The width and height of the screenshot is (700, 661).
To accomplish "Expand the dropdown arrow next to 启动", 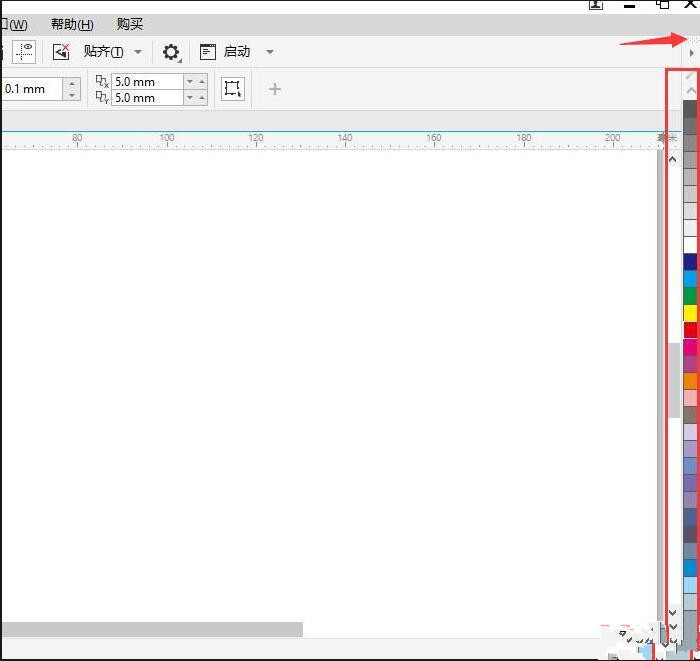I will [x=270, y=52].
